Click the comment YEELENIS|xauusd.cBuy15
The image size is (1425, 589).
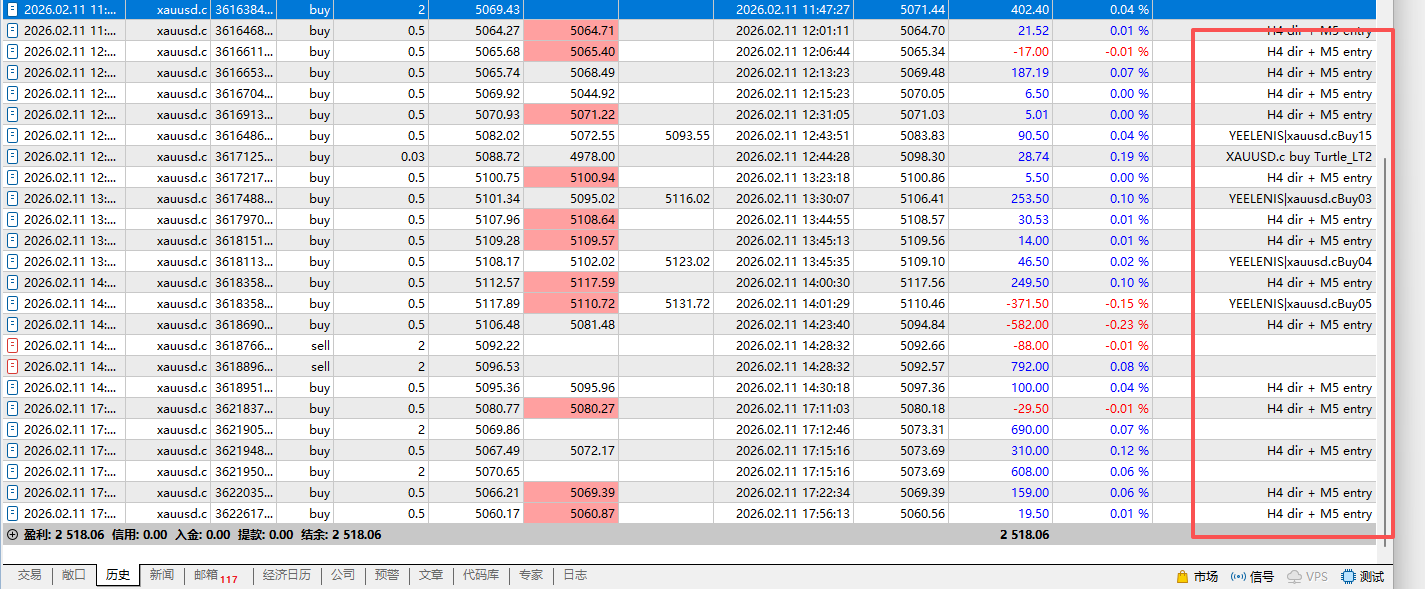point(1301,135)
